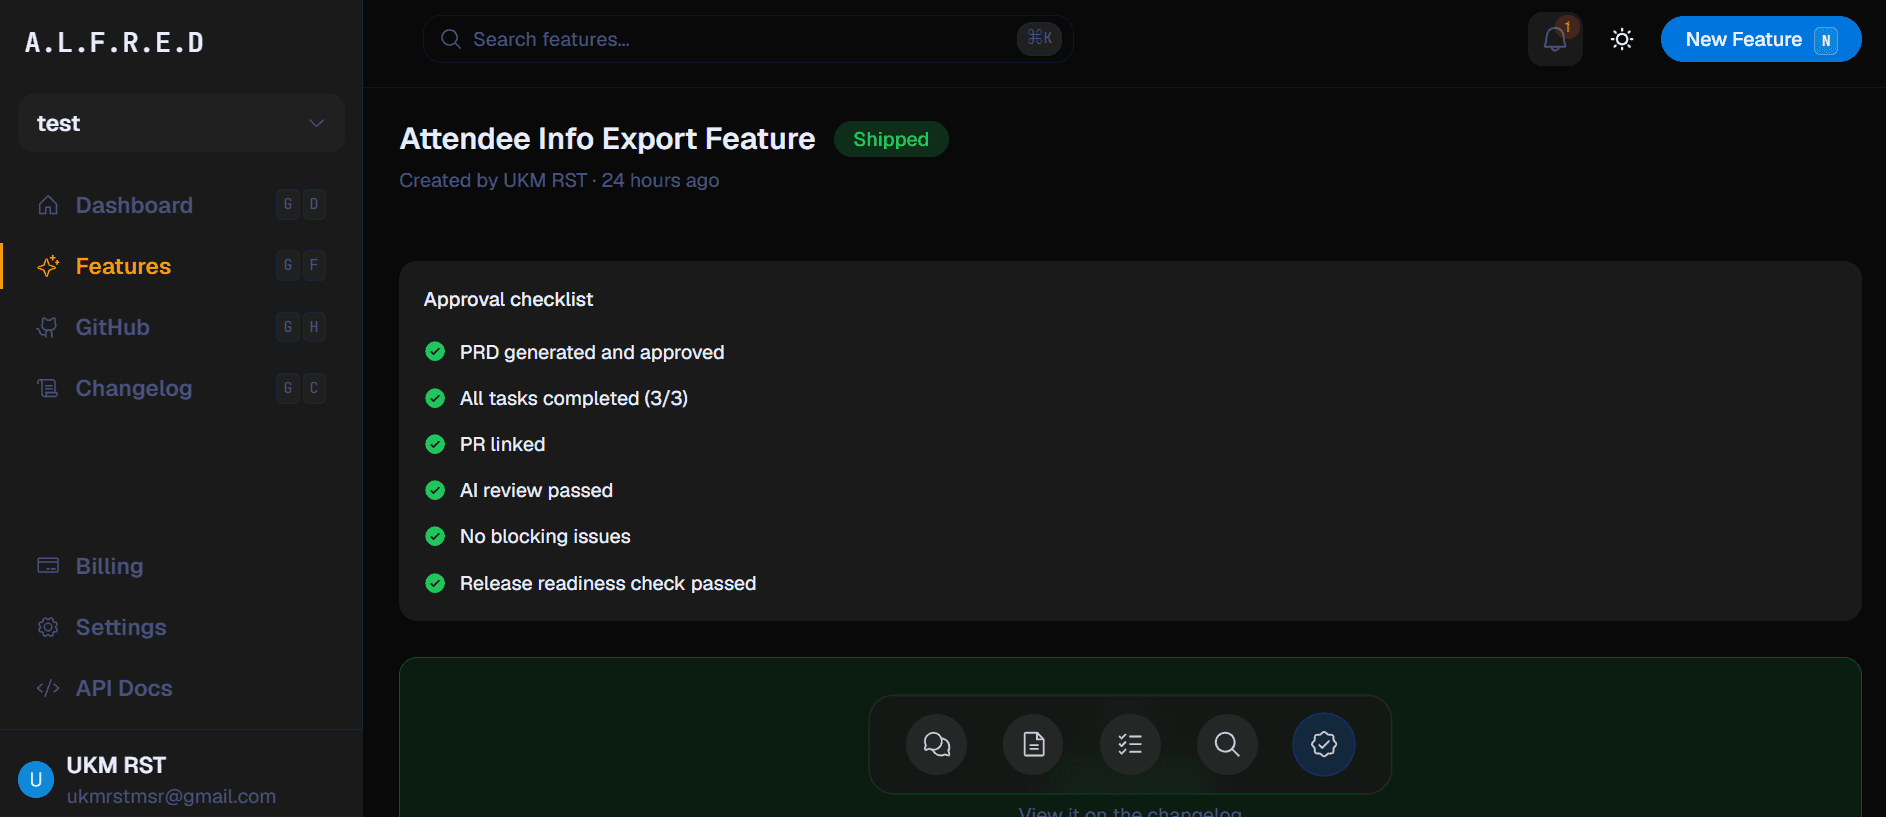The width and height of the screenshot is (1886, 817).
Task: Toggle the light/dark theme sun icon
Action: click(x=1622, y=39)
